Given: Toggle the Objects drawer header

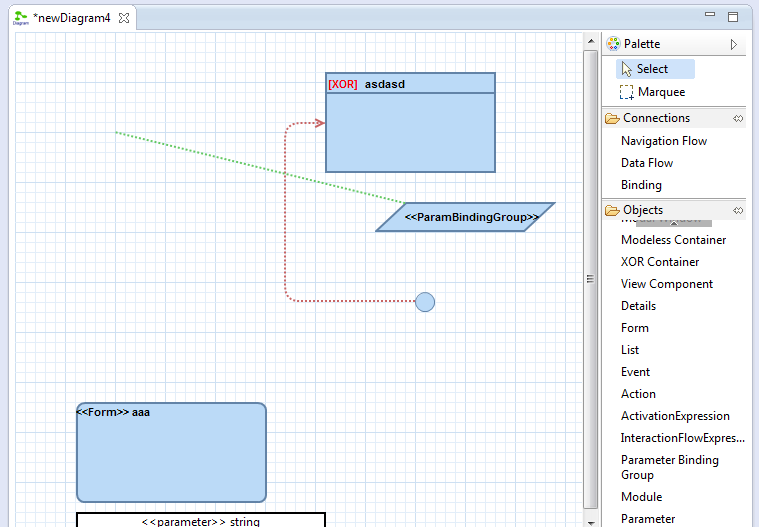Looking at the screenshot, I should coord(674,210).
